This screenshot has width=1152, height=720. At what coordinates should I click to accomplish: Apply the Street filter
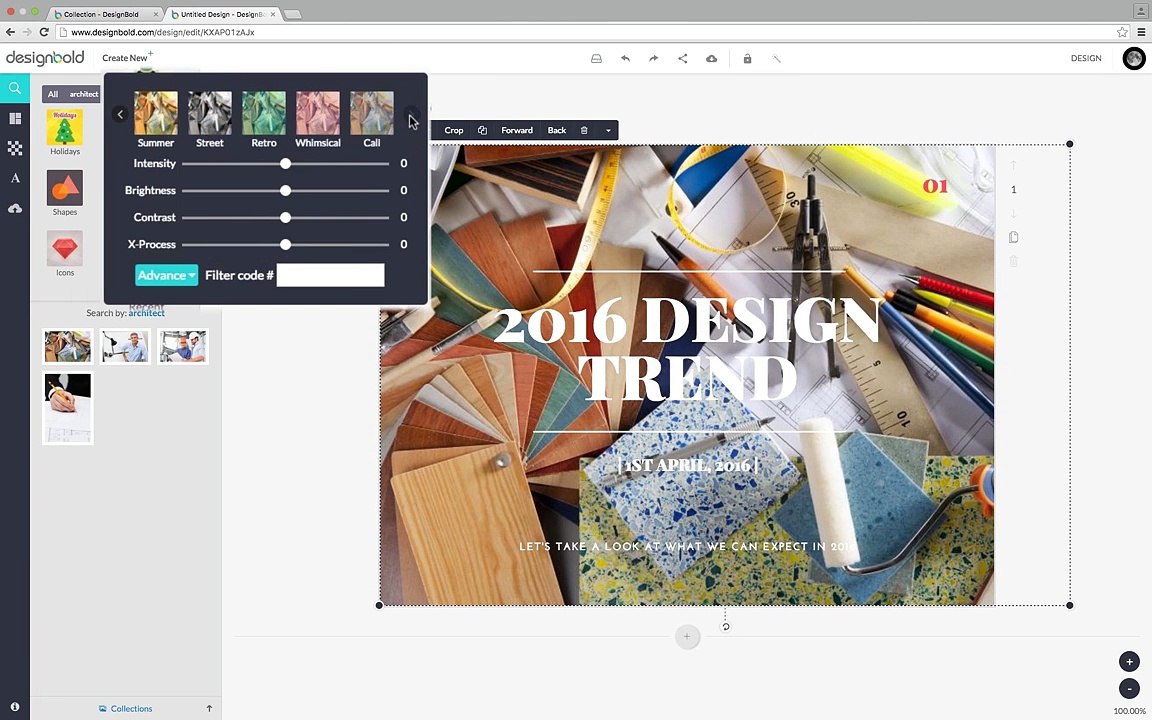pyautogui.click(x=209, y=120)
